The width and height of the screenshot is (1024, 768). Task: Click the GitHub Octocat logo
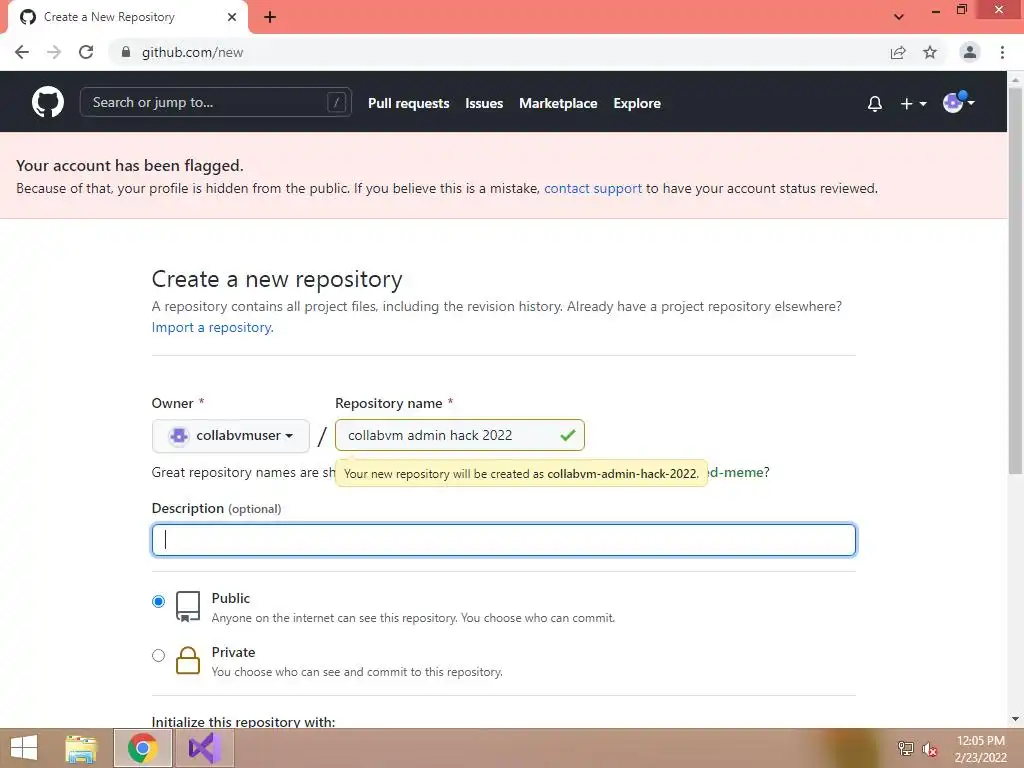pos(48,103)
